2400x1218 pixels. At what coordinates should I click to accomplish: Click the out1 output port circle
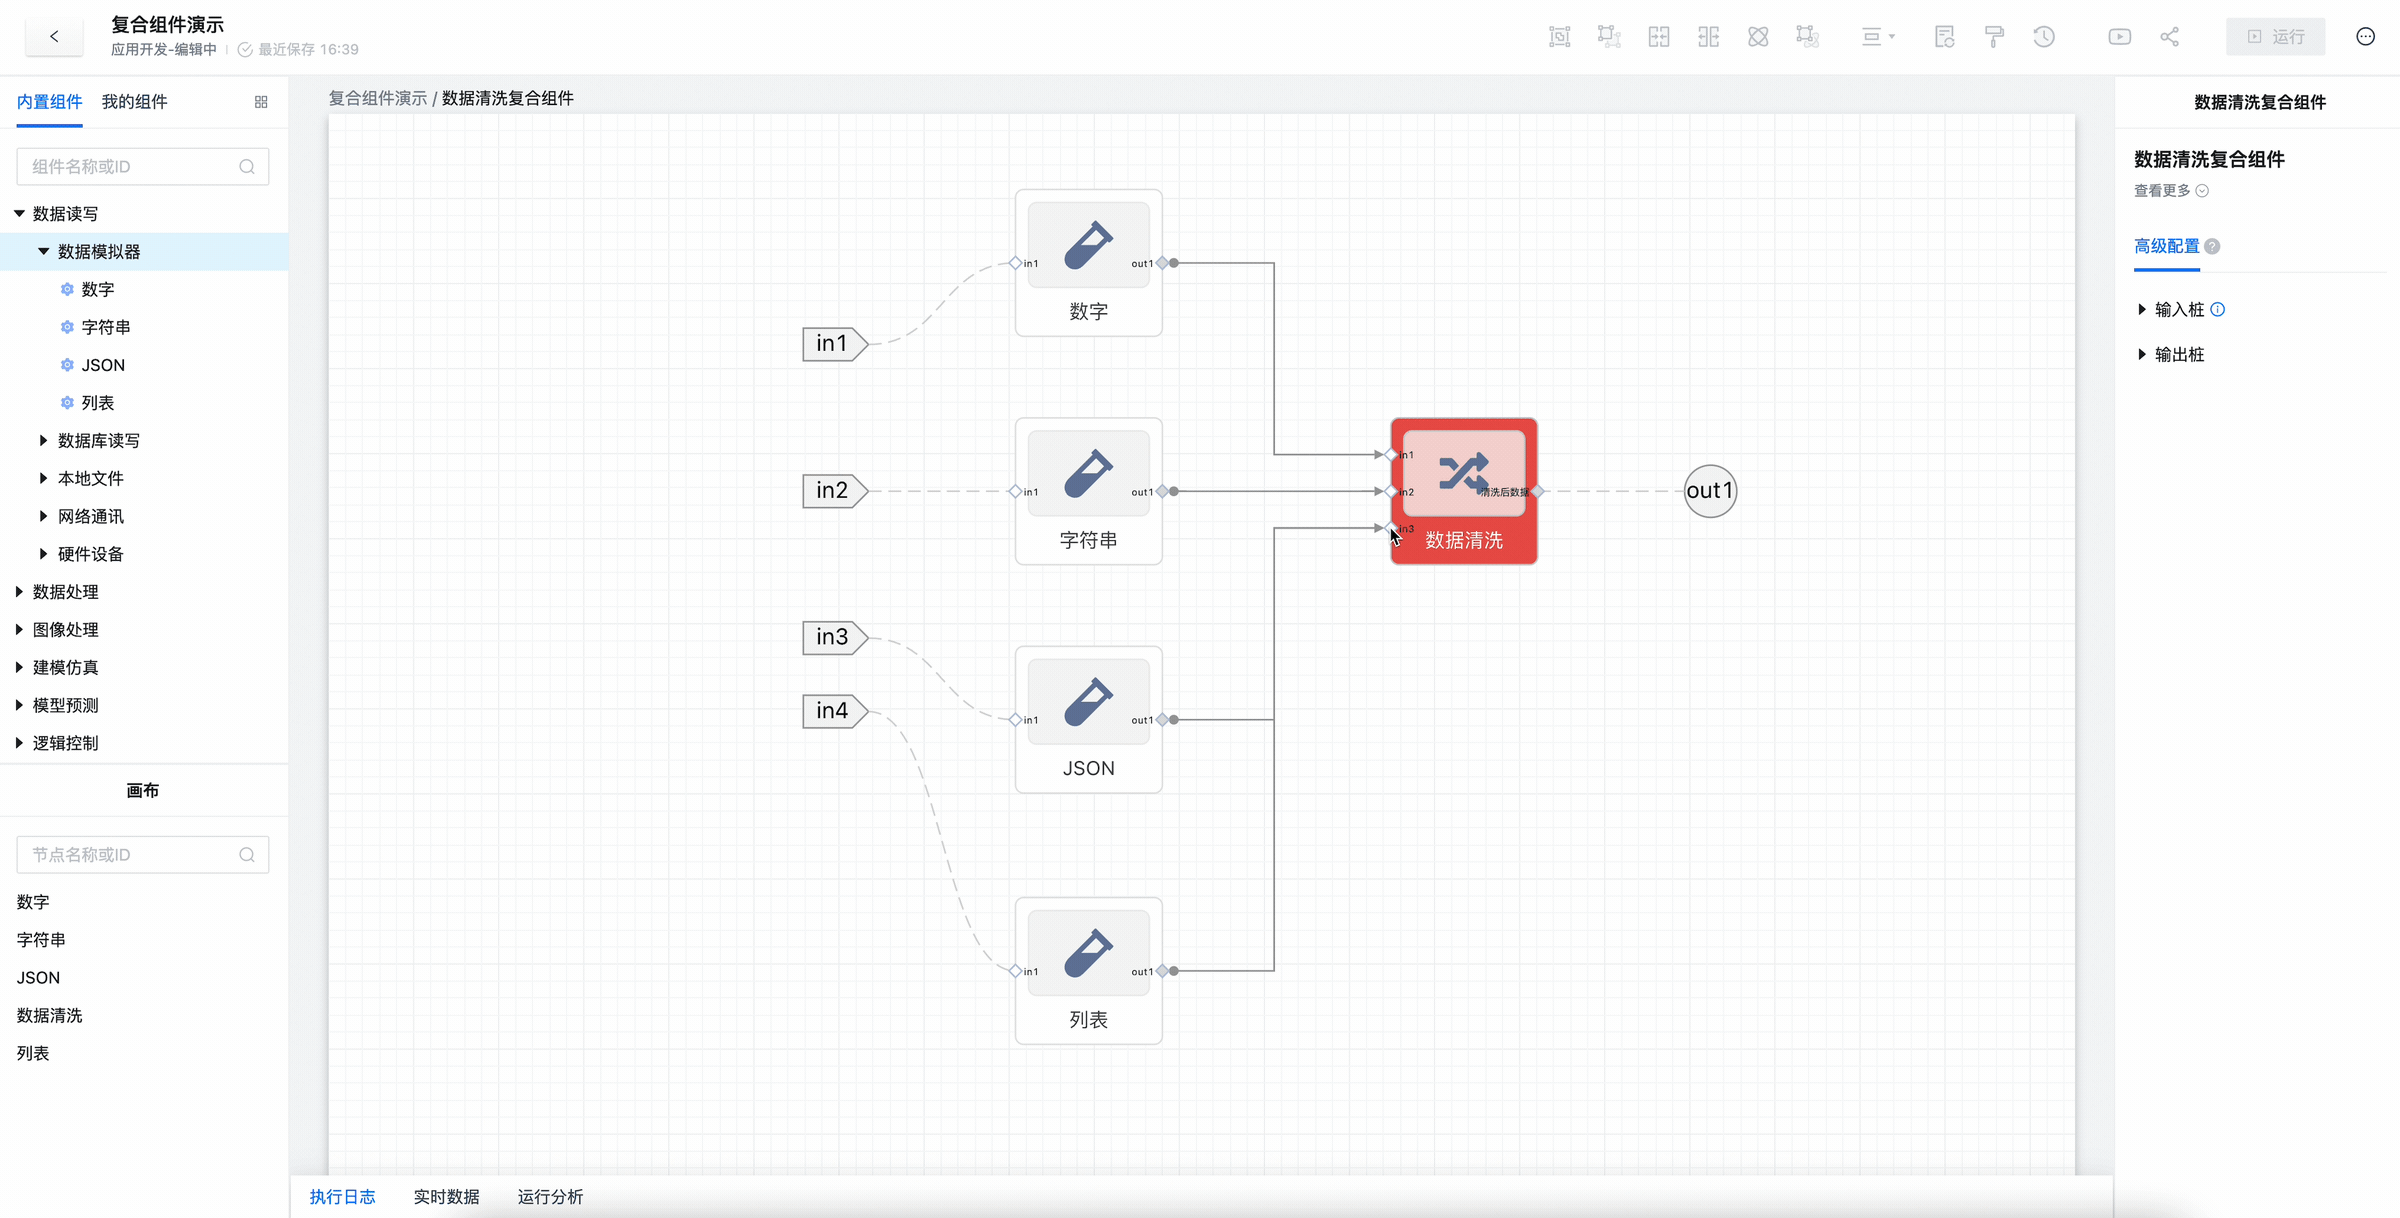click(x=1709, y=491)
